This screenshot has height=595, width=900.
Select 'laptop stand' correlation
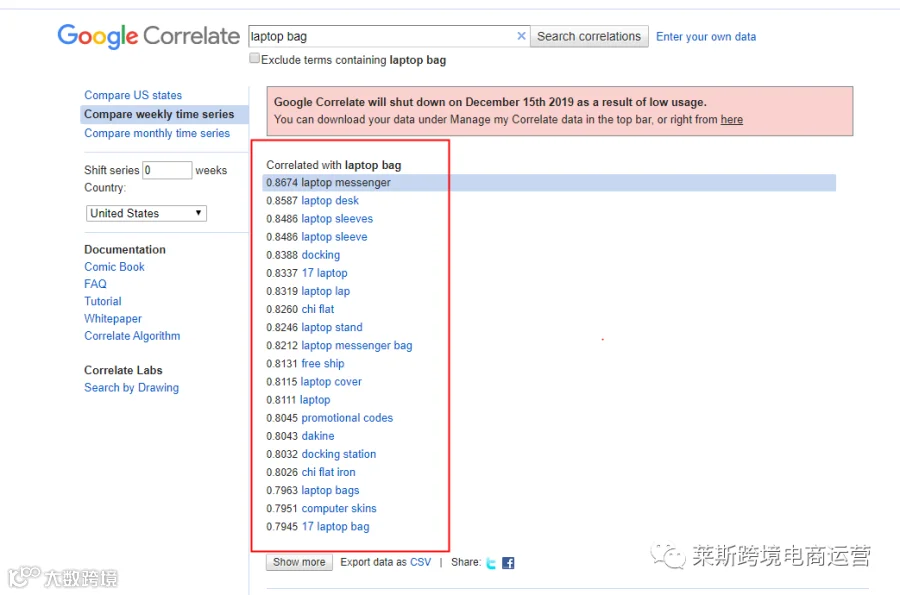332,327
